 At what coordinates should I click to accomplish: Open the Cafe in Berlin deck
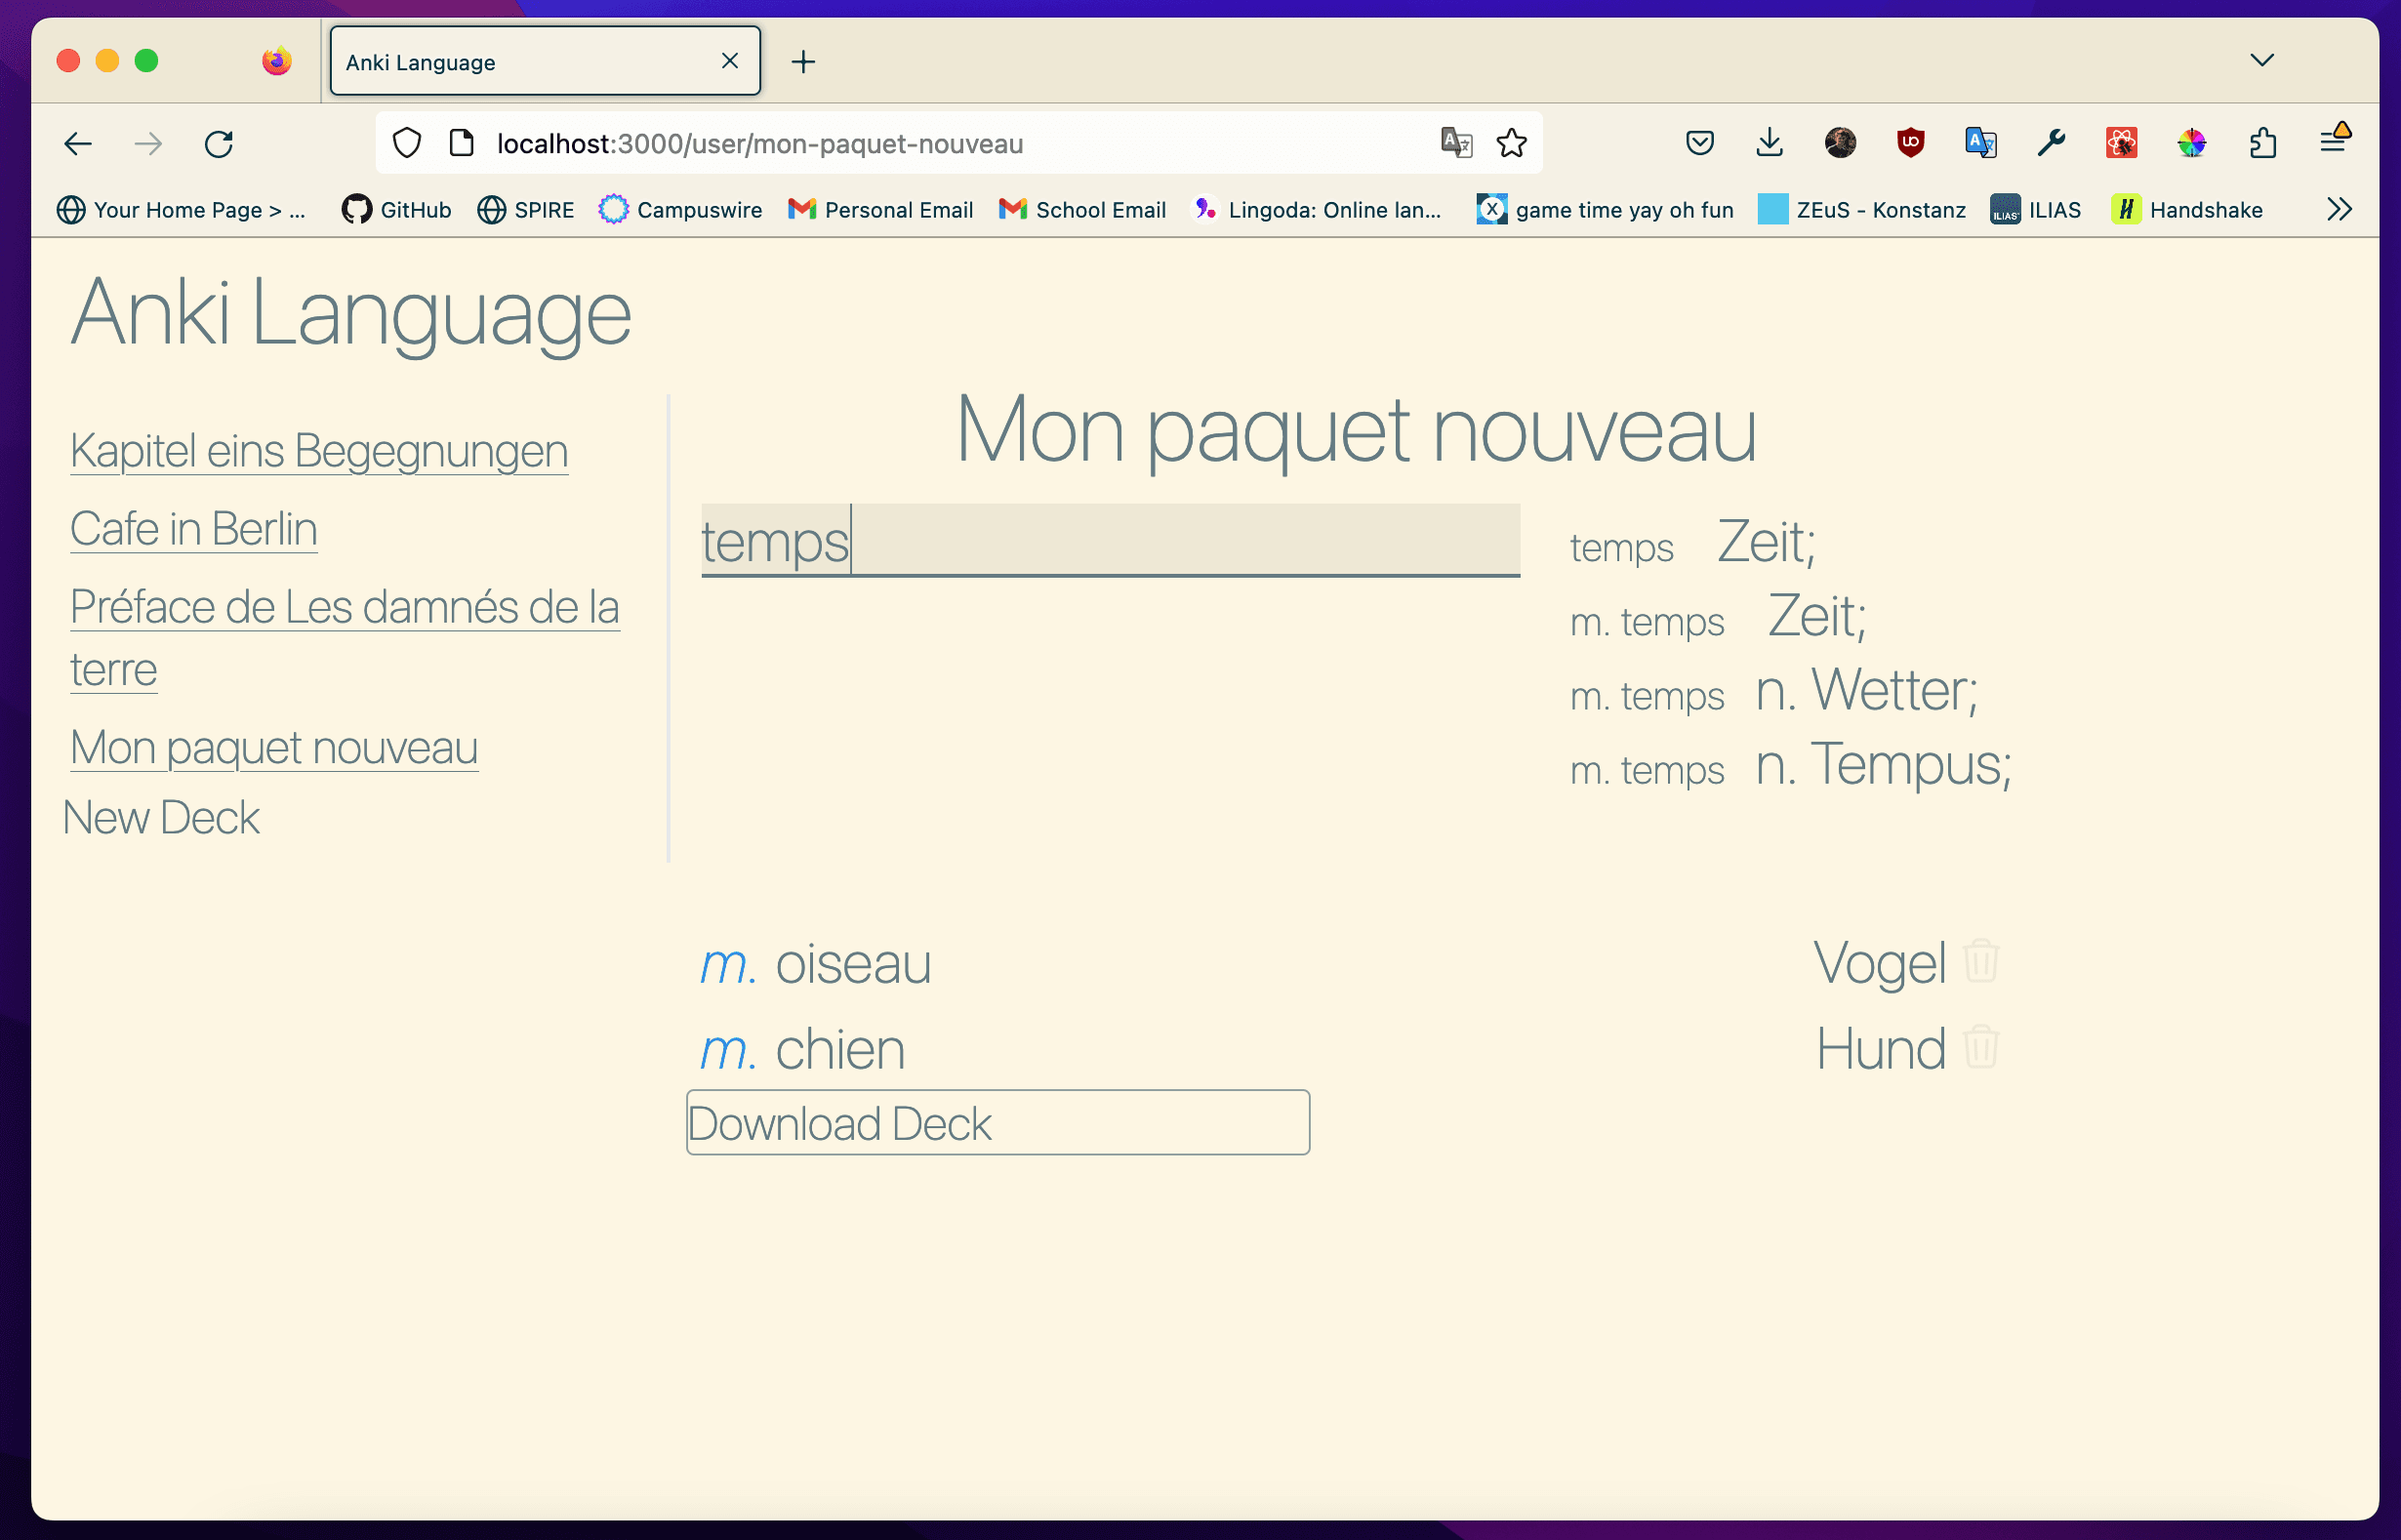point(194,528)
